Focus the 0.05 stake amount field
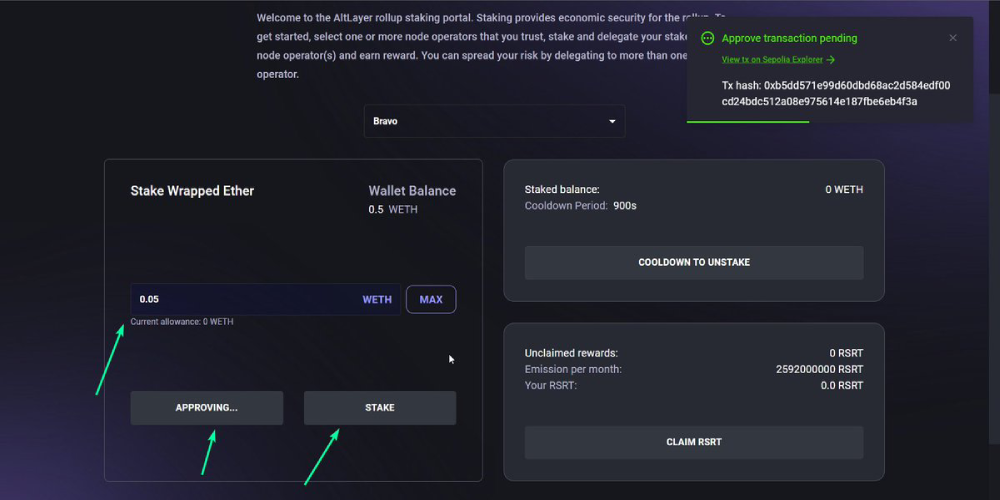1000x500 pixels. point(265,299)
